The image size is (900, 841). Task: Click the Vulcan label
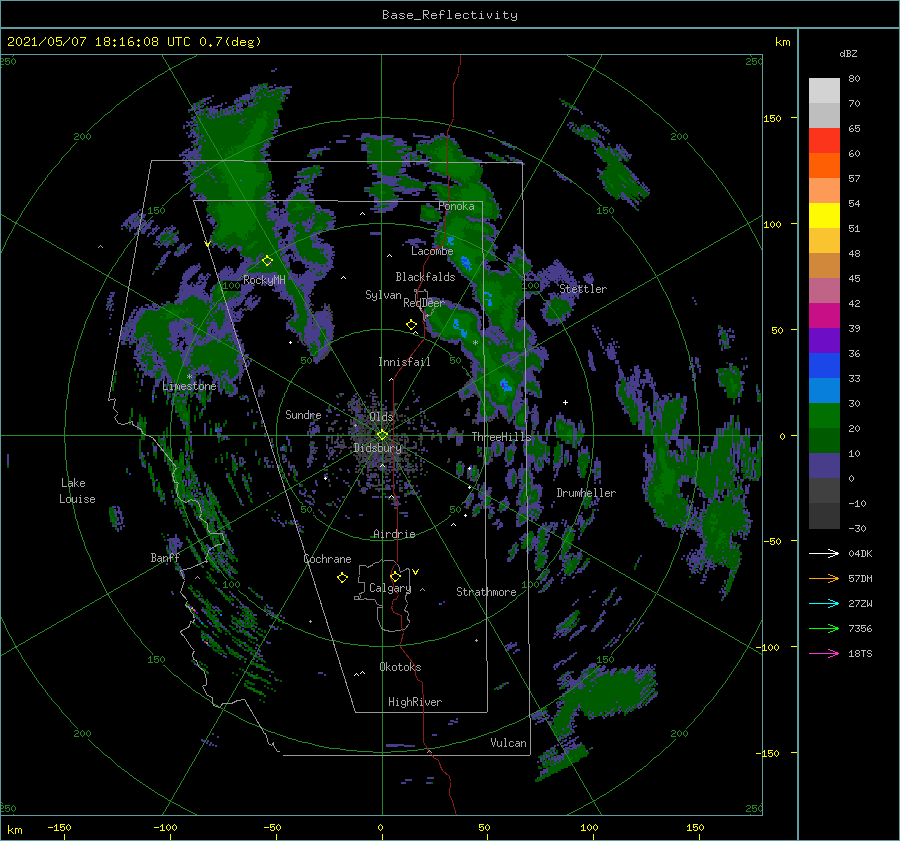(x=509, y=743)
